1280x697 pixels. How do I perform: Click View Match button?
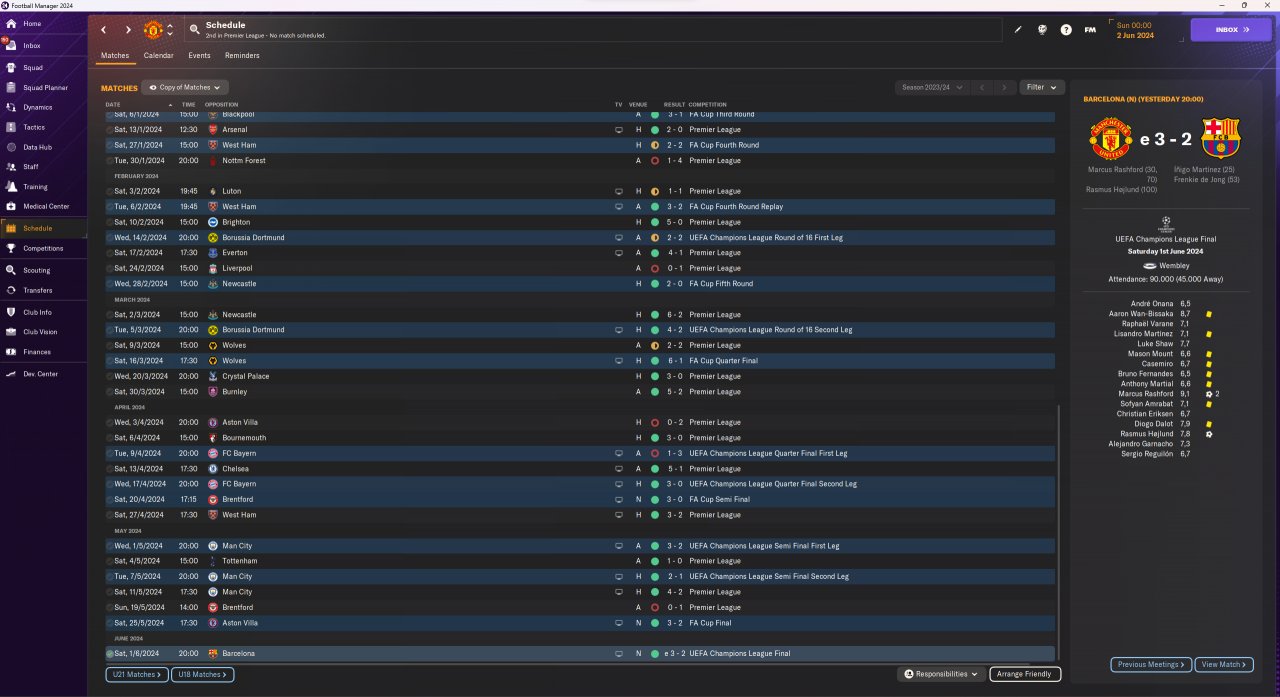point(1224,664)
